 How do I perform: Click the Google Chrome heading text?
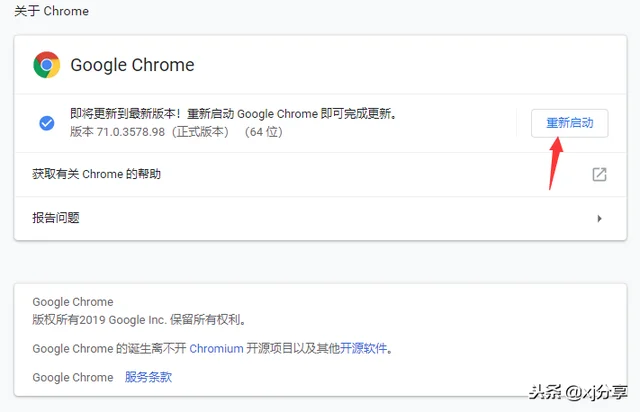[x=132, y=65]
